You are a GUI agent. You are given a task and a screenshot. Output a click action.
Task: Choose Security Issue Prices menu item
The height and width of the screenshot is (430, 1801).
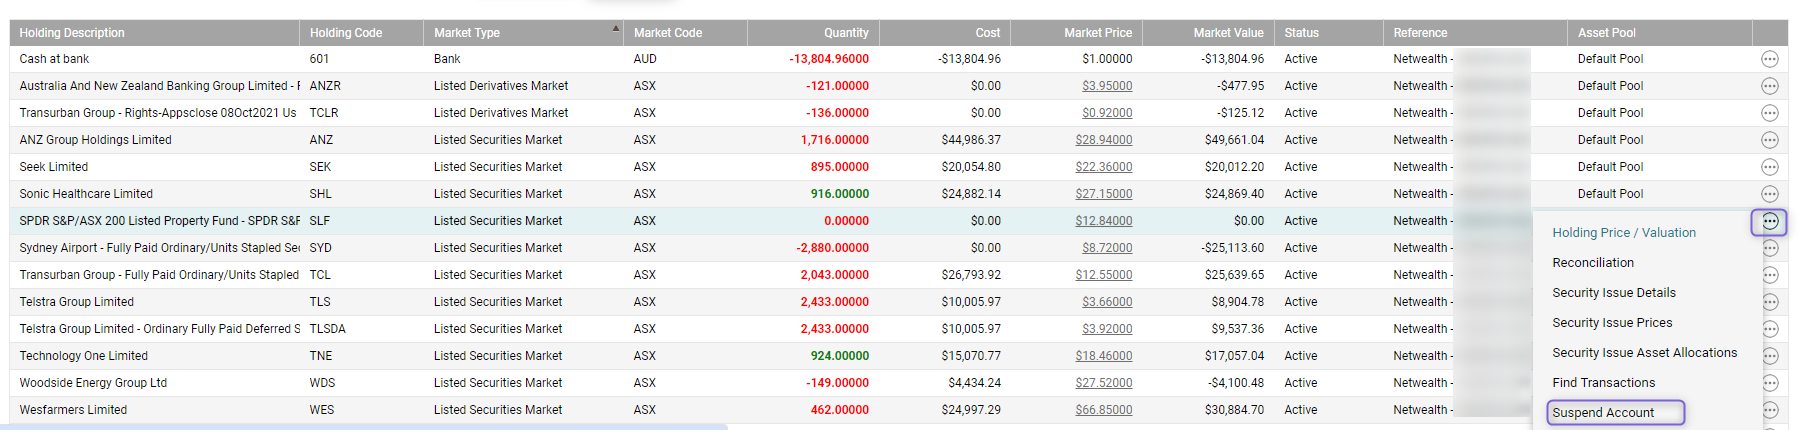(x=1612, y=323)
